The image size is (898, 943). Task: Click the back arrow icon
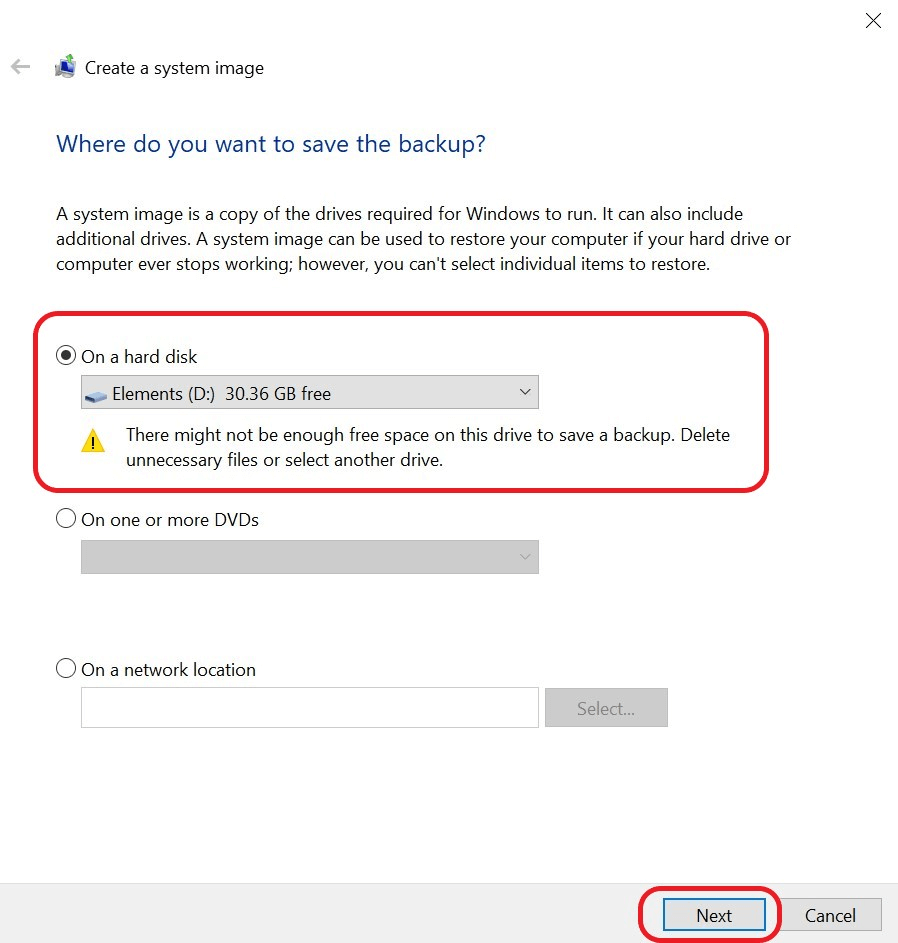click(20, 67)
